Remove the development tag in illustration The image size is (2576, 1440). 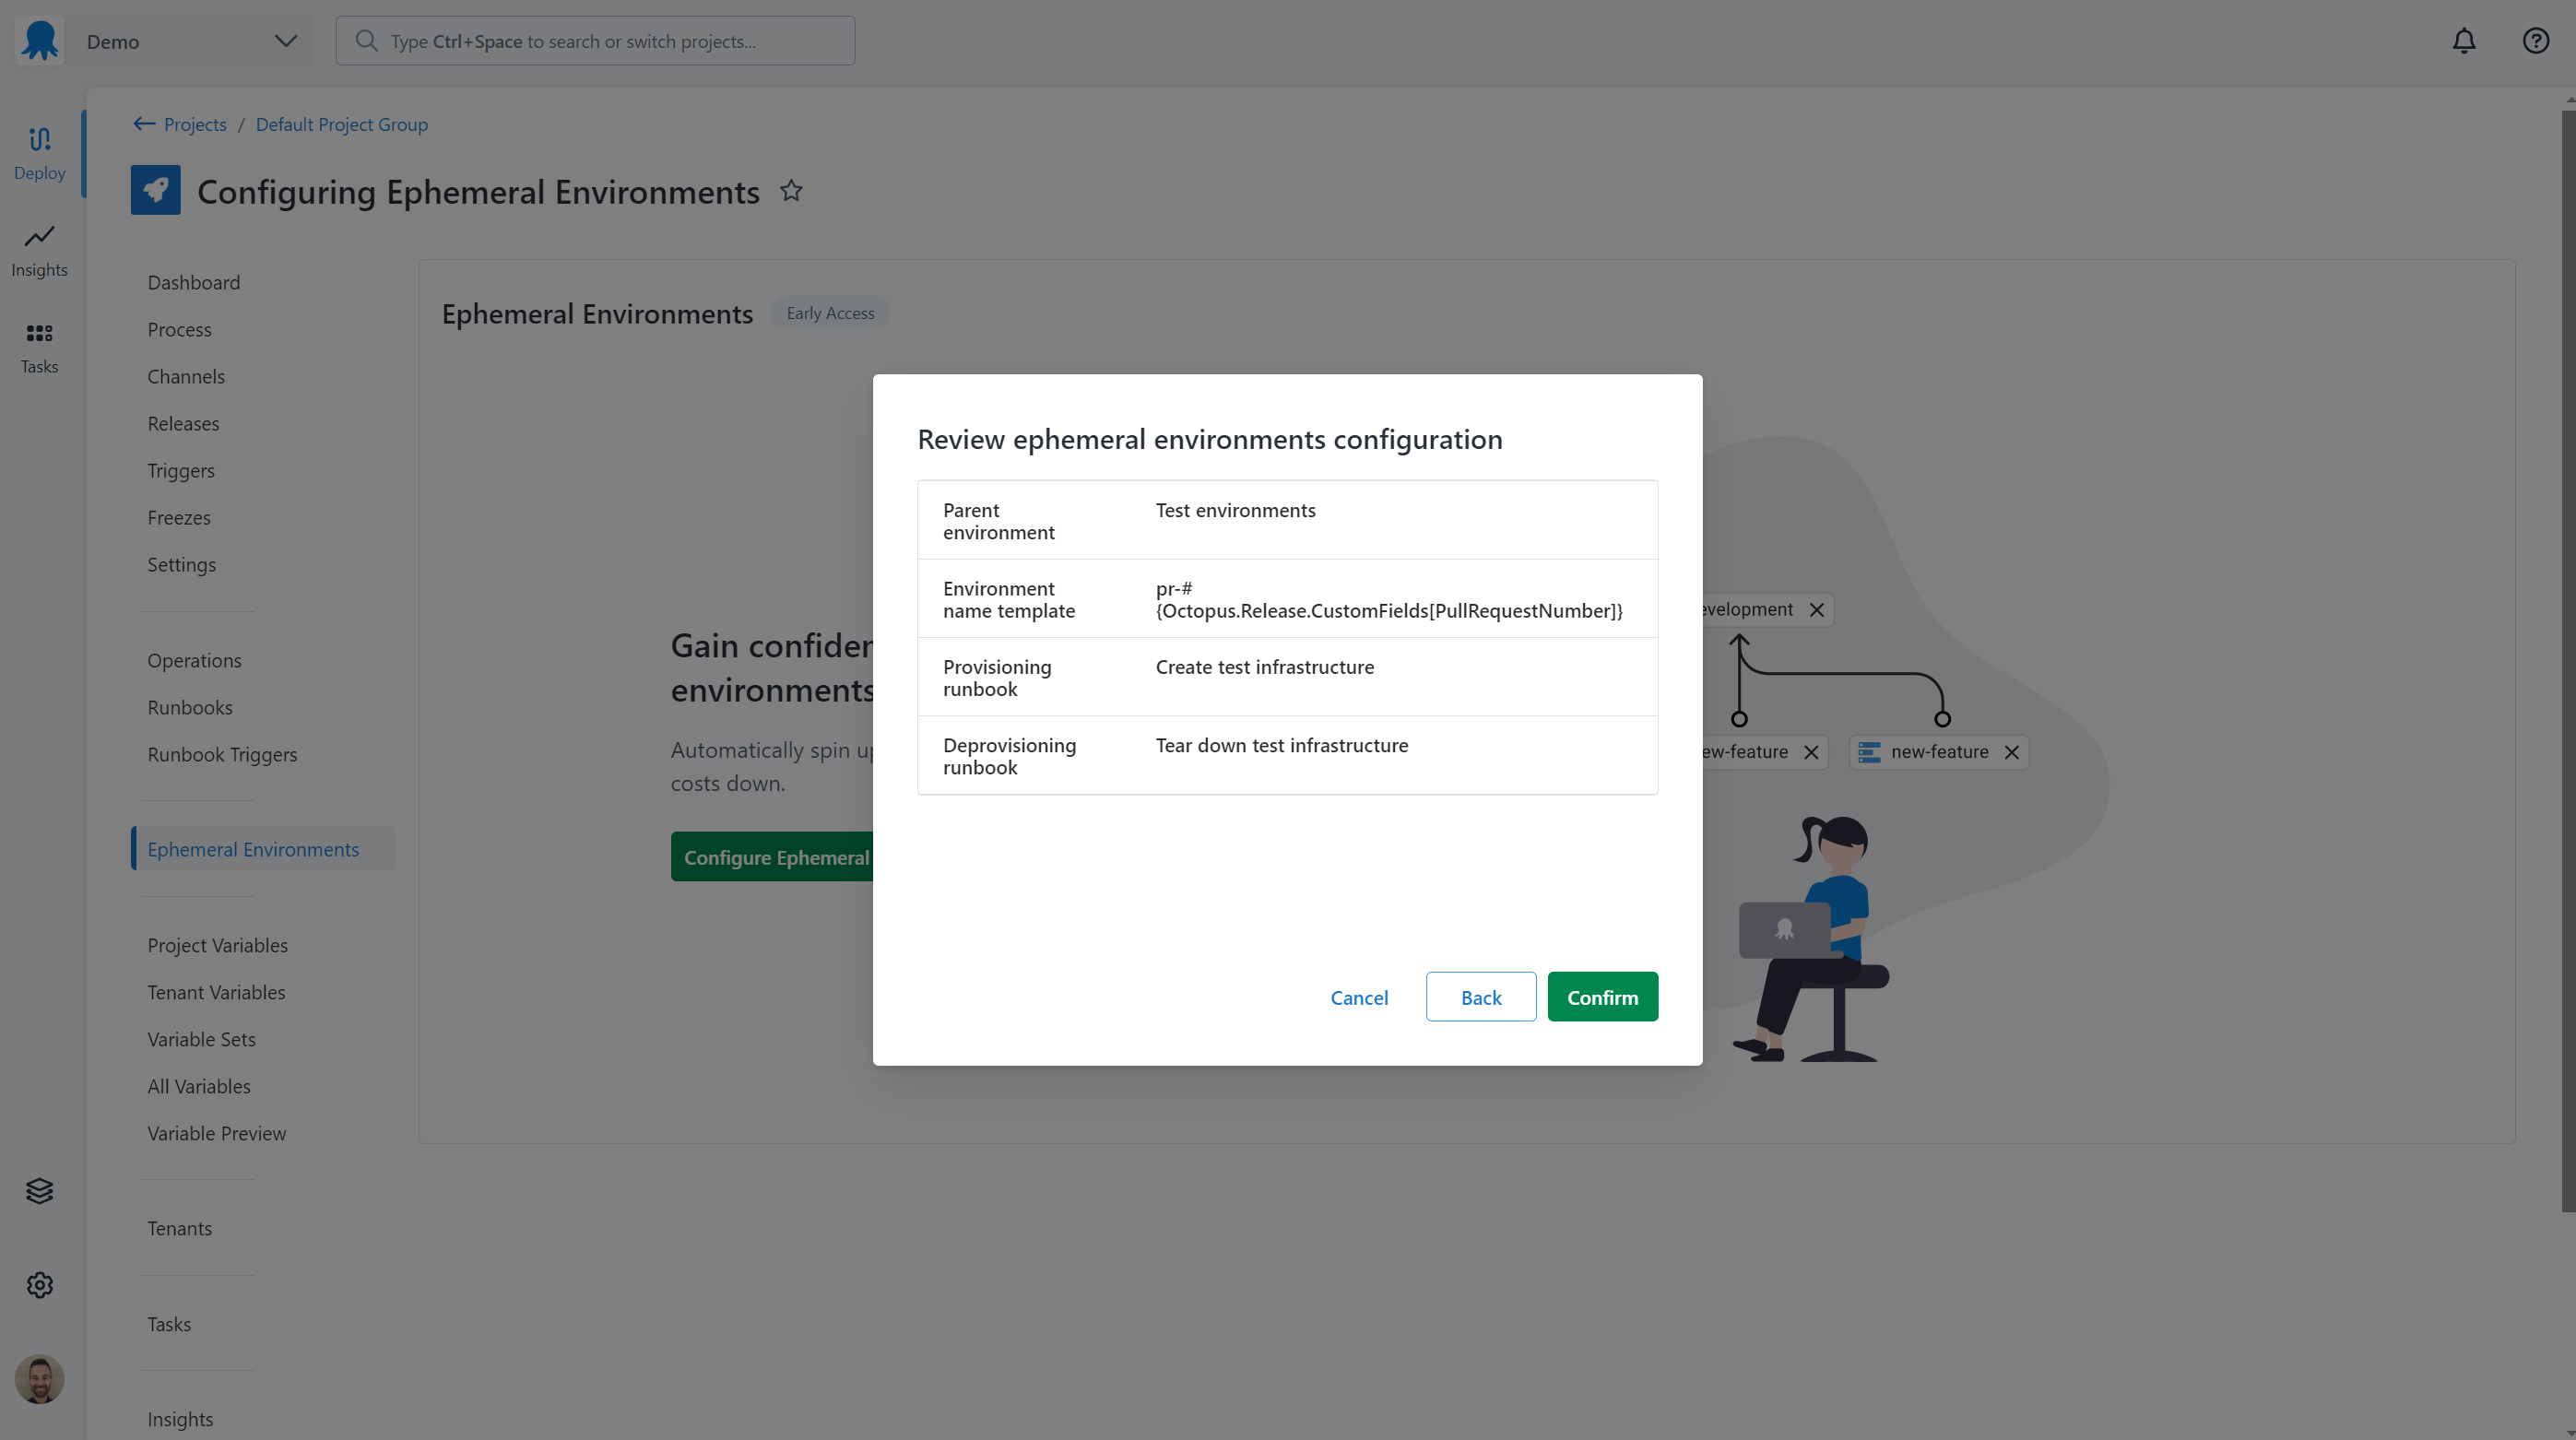point(1817,609)
